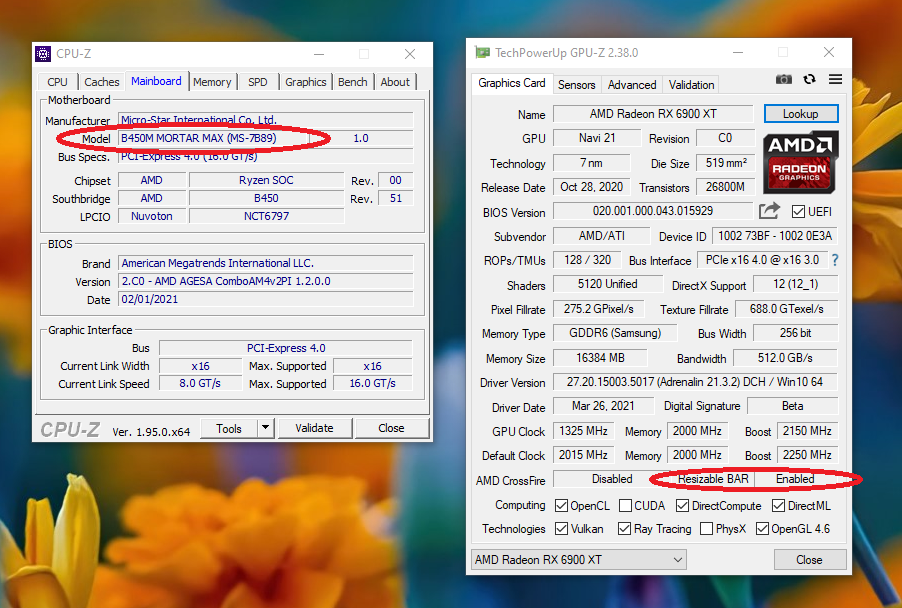Image resolution: width=902 pixels, height=608 pixels.
Task: Click the AMD Radeon Graphics logo
Action: (801, 163)
